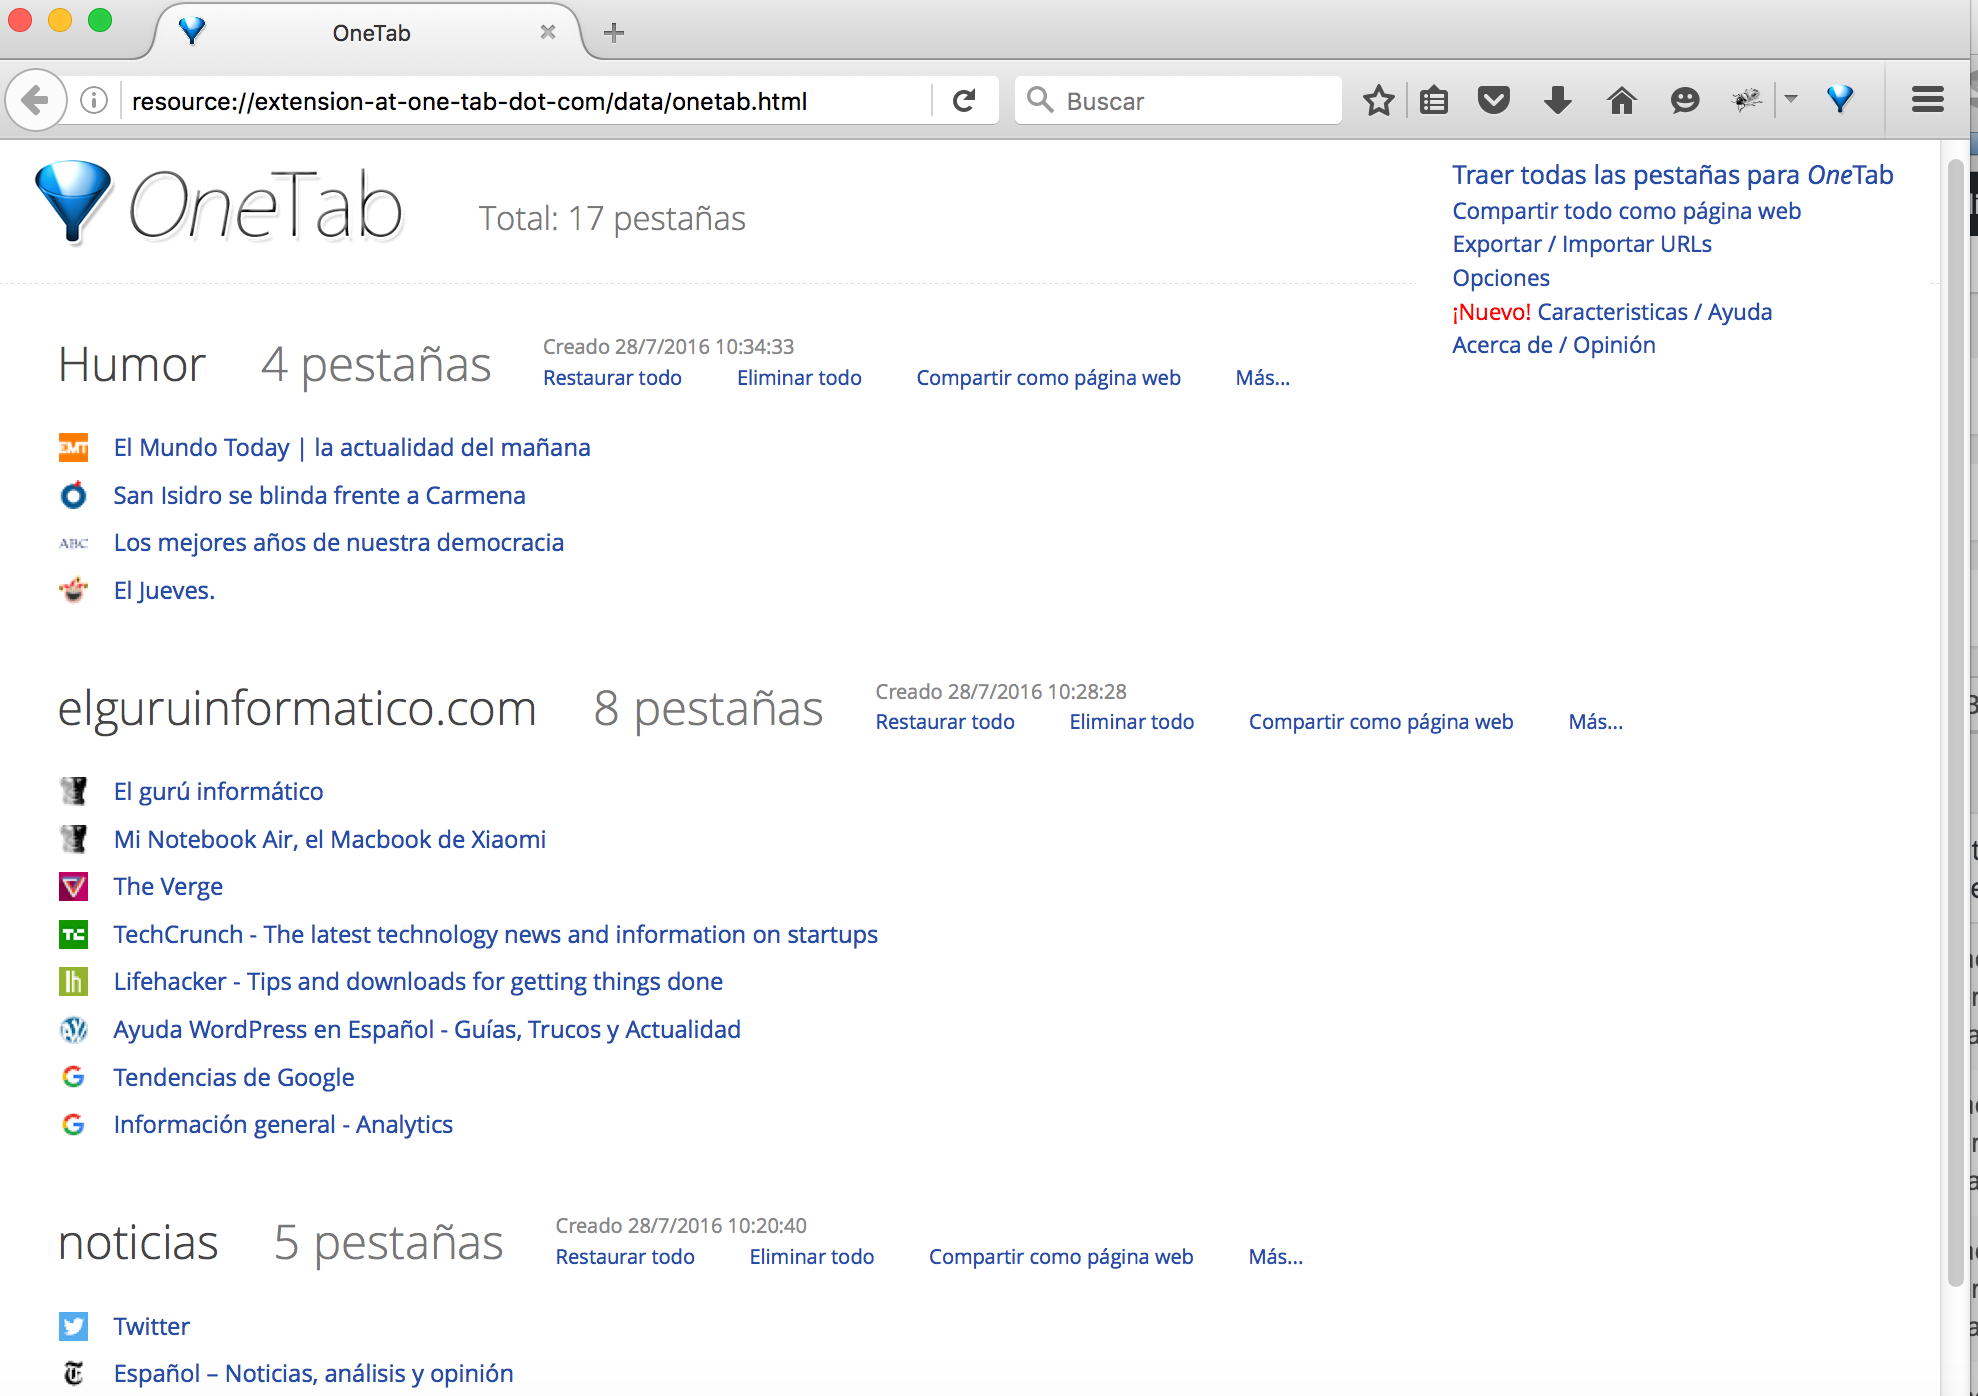The height and width of the screenshot is (1396, 1978).
Task: Restaurar todo for elguruinformatico.com group
Action: click(x=945, y=722)
